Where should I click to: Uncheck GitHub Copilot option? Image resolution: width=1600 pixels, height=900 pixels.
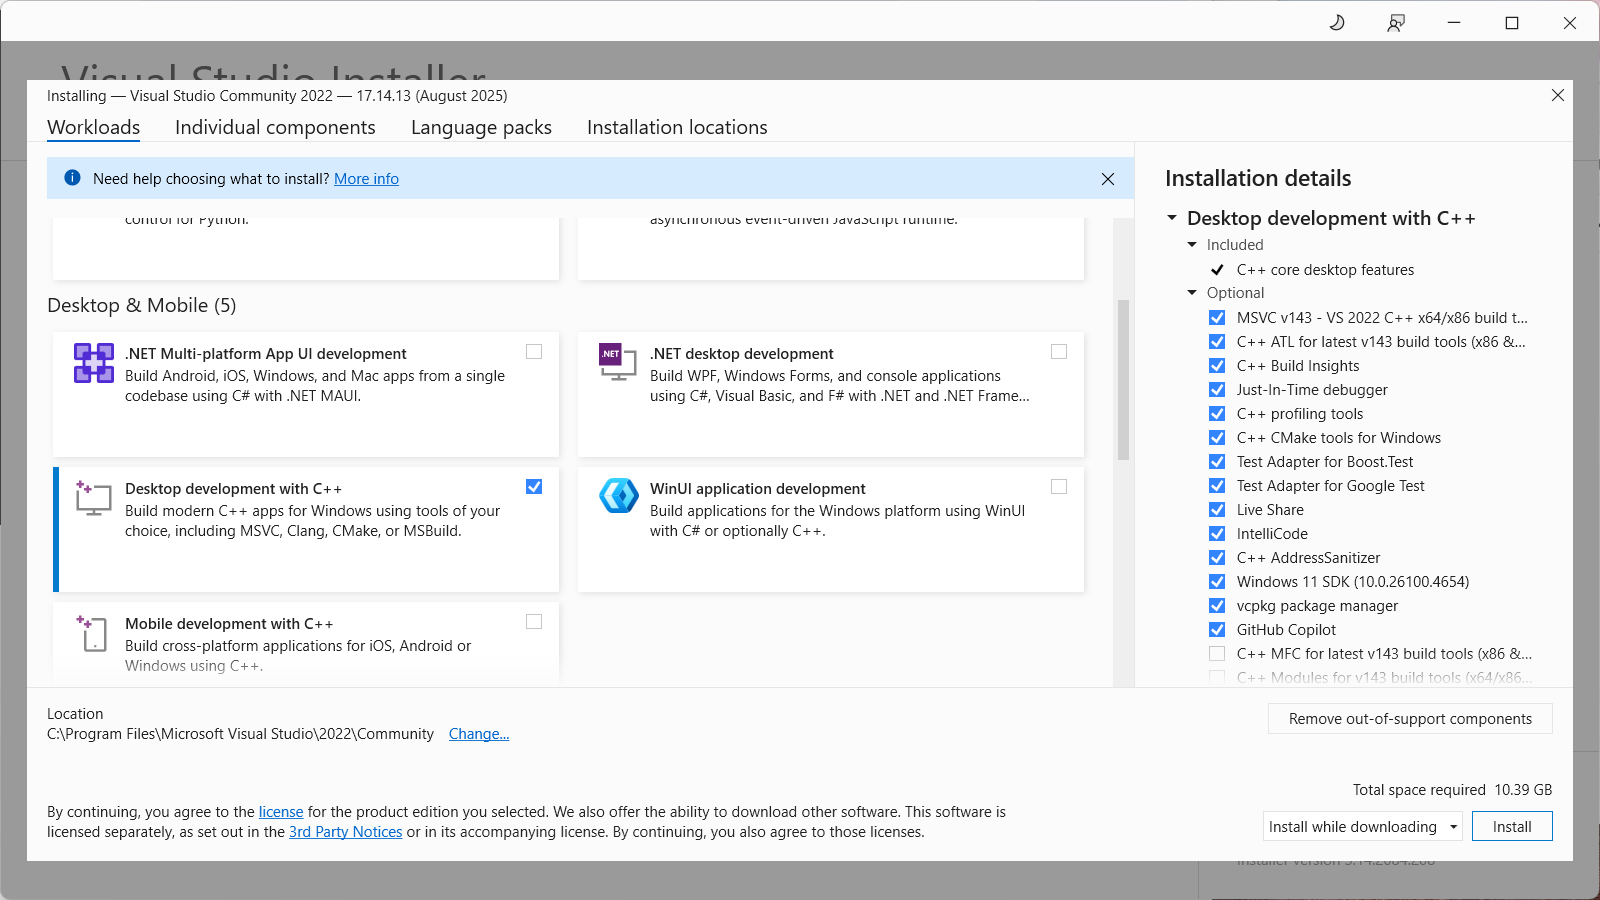[x=1217, y=630]
